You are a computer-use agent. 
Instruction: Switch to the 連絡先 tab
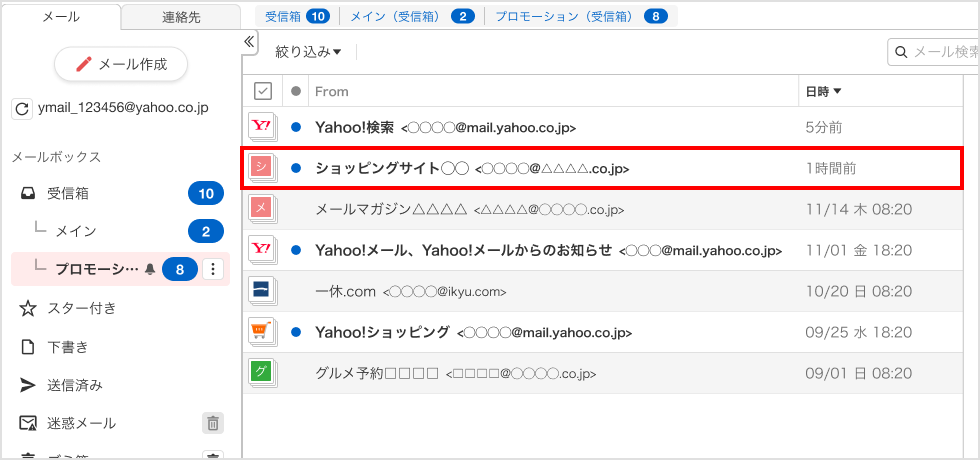[181, 18]
